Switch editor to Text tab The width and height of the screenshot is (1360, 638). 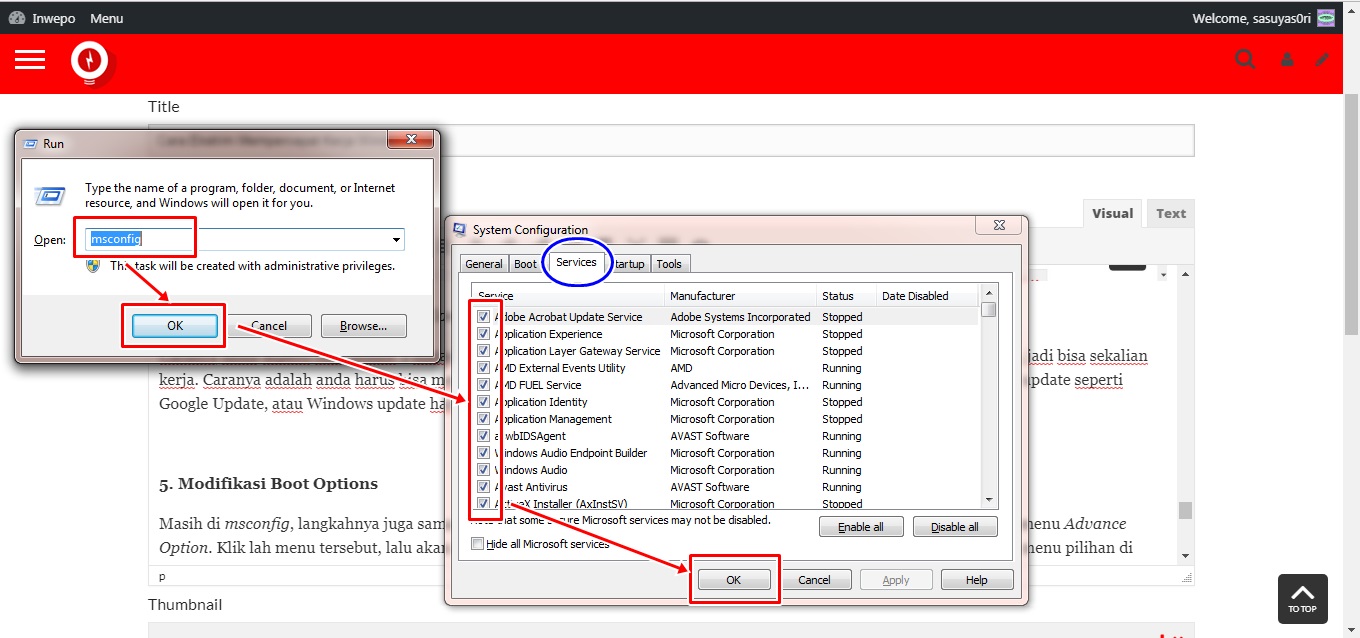1170,213
